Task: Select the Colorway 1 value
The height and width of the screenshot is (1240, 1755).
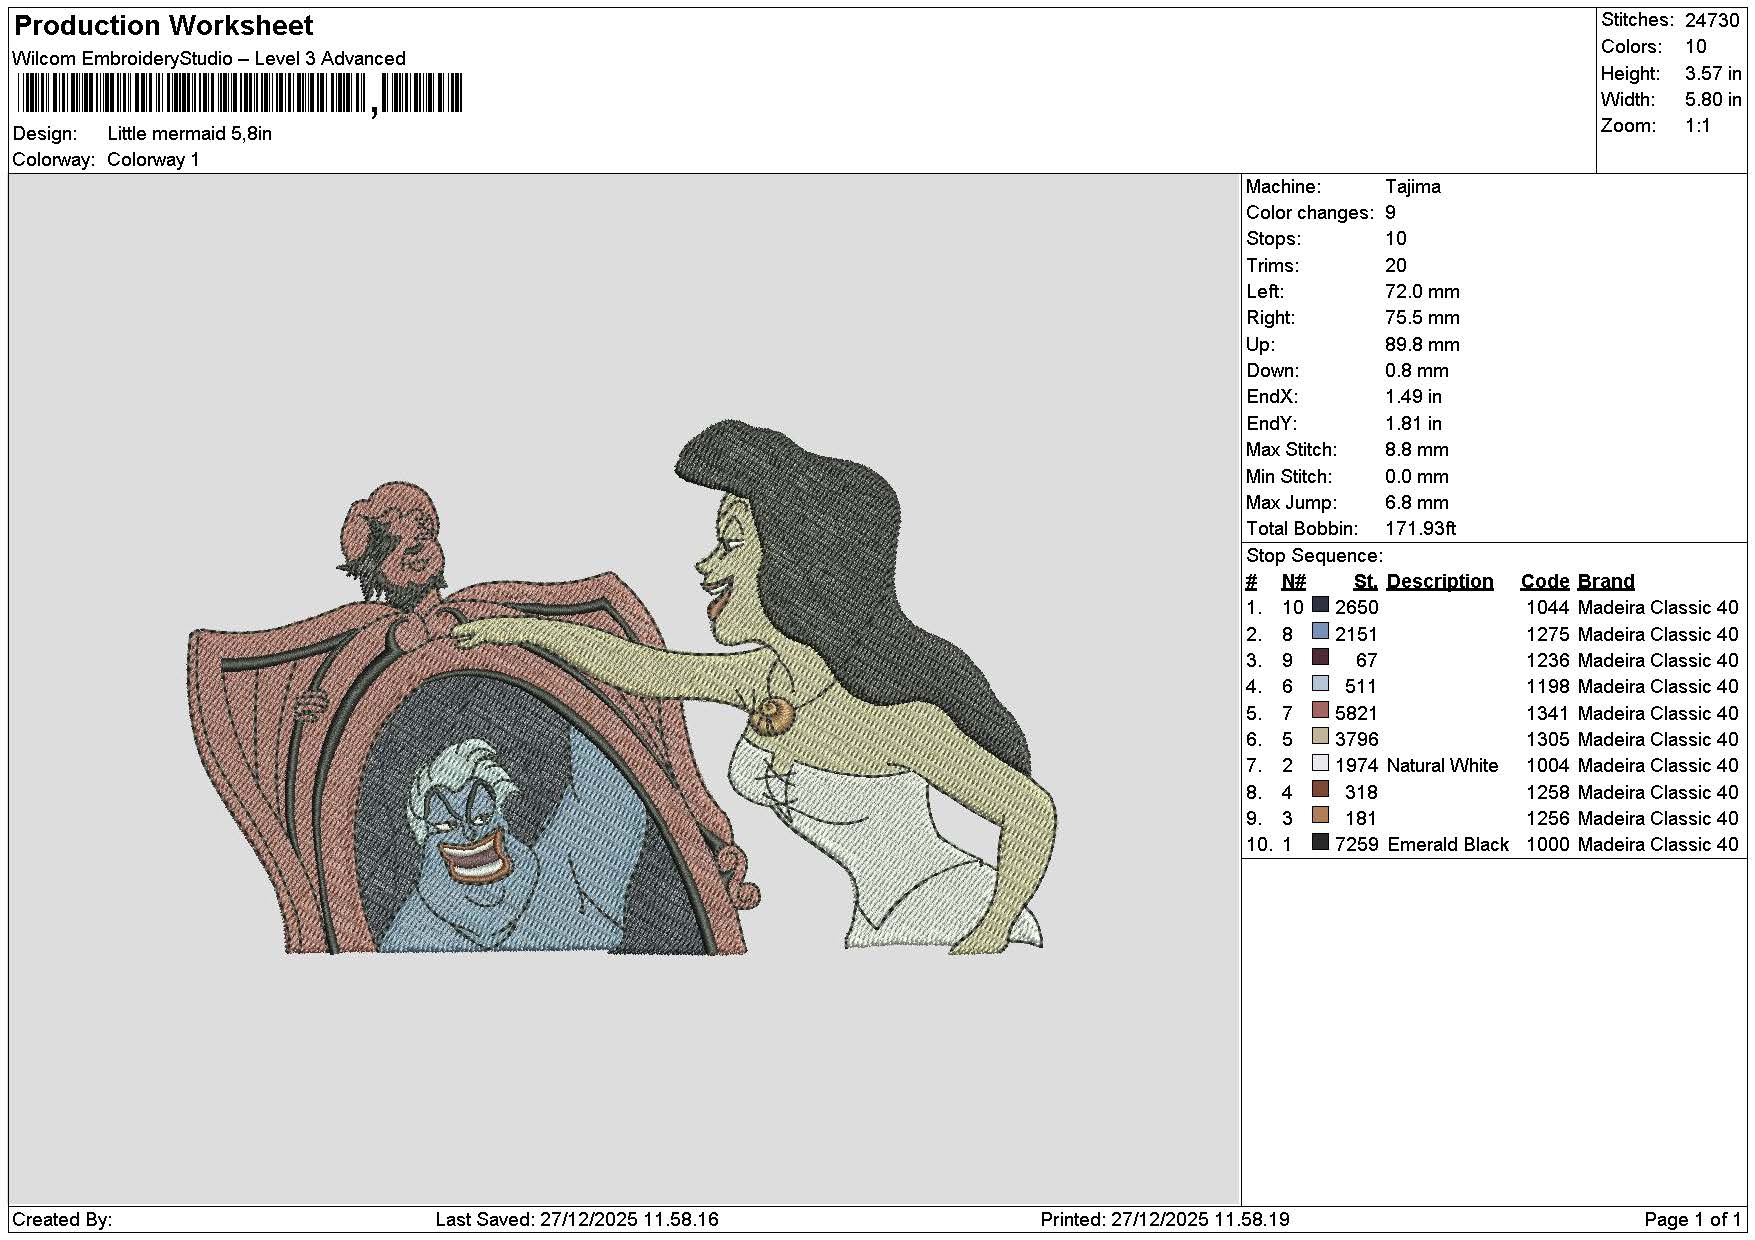Action: pyautogui.click(x=153, y=160)
